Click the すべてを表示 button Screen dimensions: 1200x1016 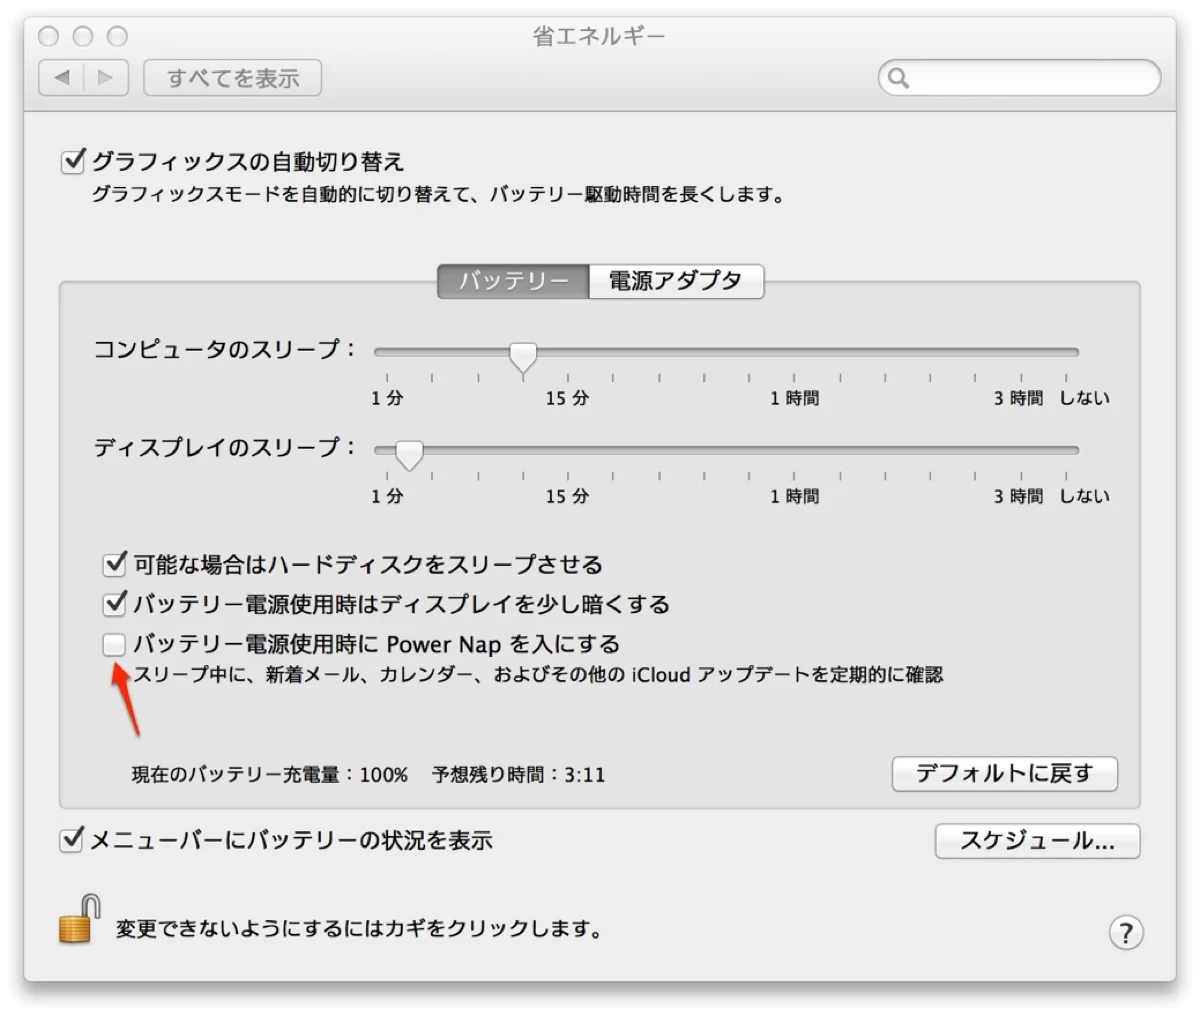click(233, 78)
